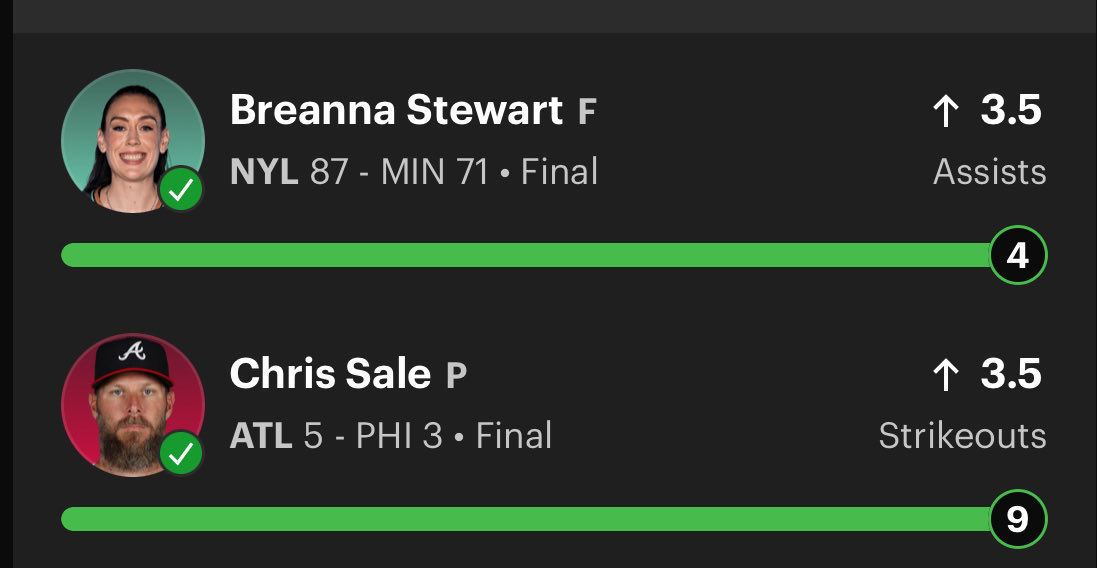Click the Breanna Stewart name
This screenshot has width=1097, height=568.
tap(397, 111)
